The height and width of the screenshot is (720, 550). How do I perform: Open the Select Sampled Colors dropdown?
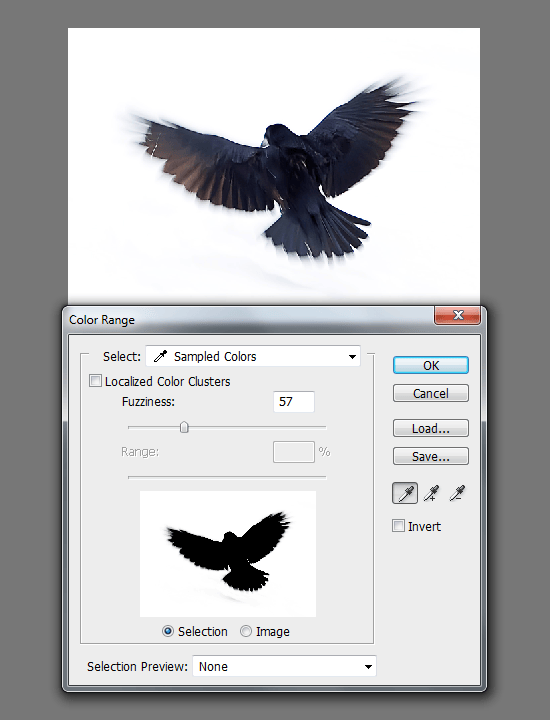(253, 356)
